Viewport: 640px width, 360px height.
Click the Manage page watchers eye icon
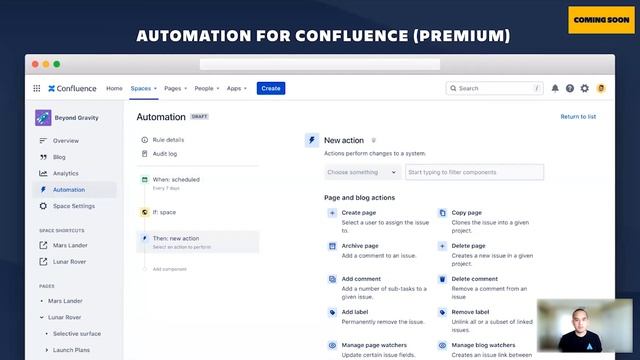332,345
